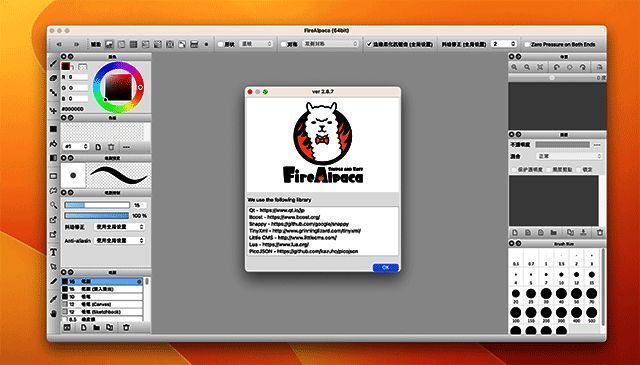Open the symmetry mode dropdown beside 对称

coord(331,44)
